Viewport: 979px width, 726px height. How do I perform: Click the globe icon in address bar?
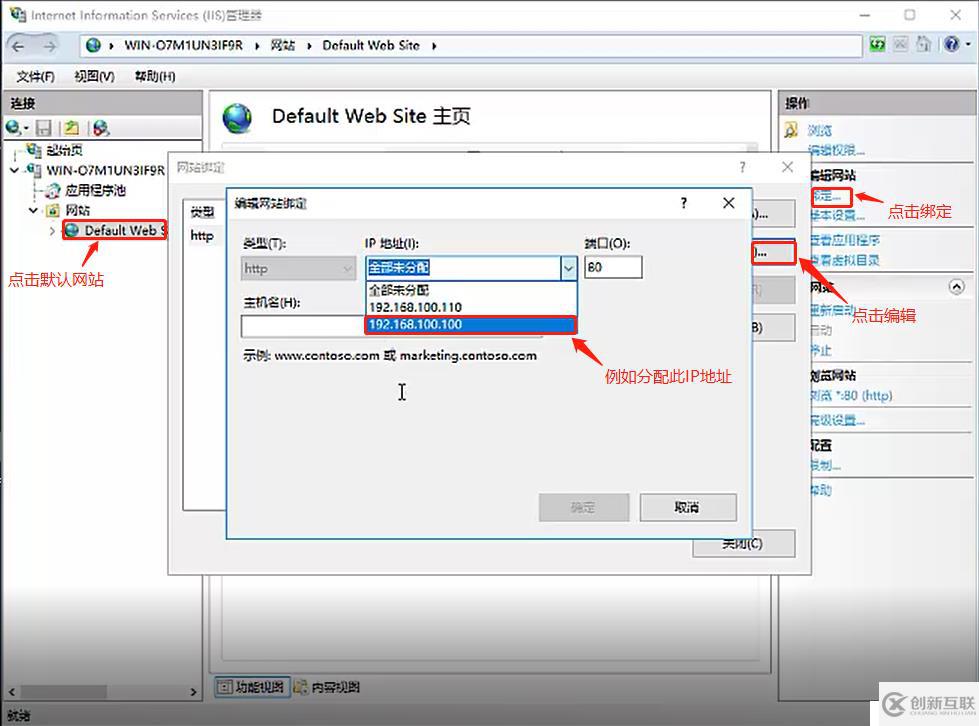pyautogui.click(x=94, y=45)
